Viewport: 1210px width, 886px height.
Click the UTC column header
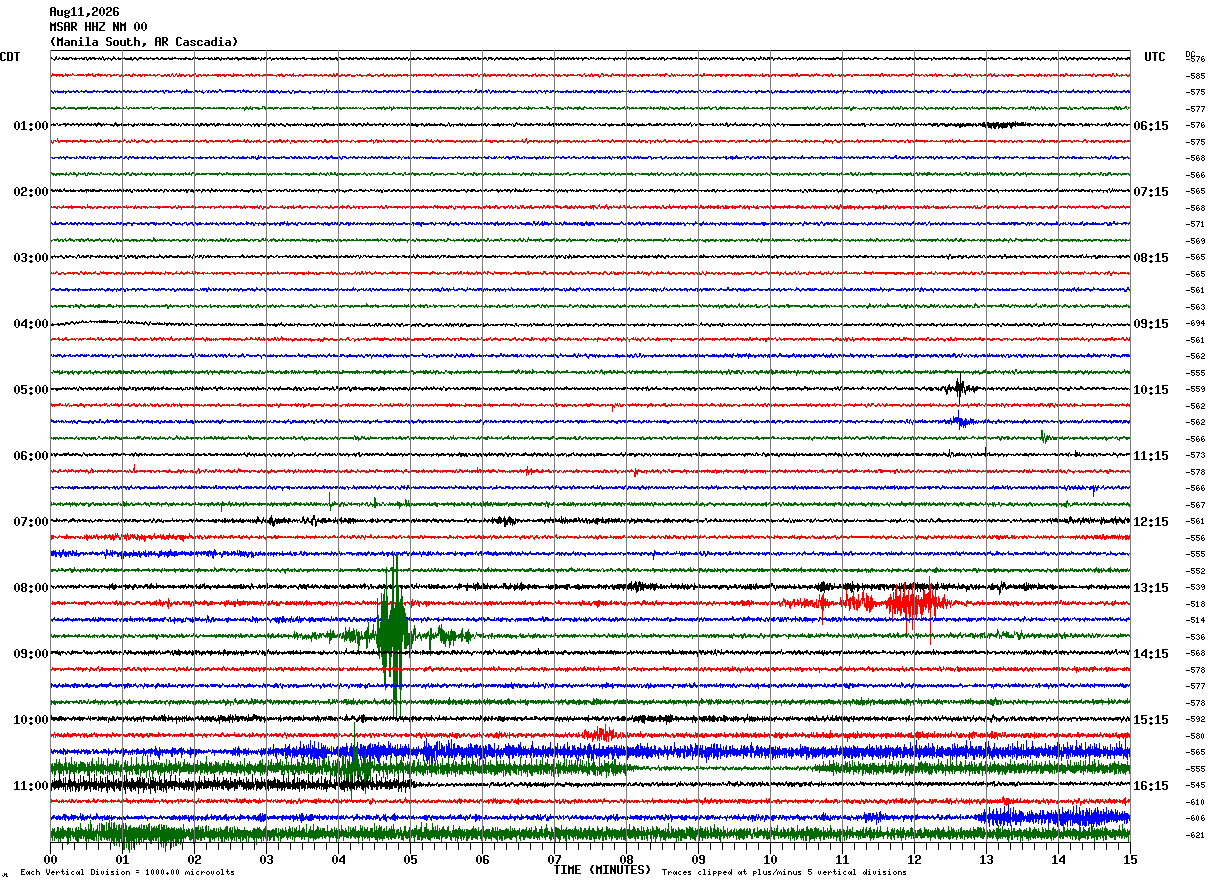tap(1155, 57)
